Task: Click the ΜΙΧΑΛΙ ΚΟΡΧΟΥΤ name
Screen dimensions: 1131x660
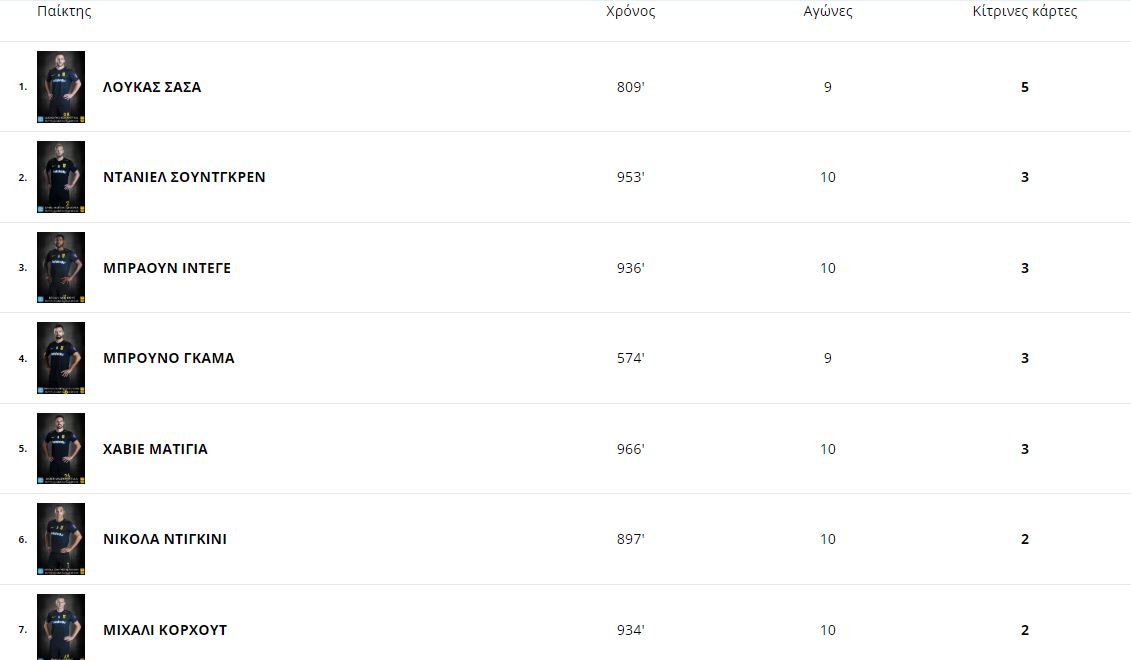Action: point(165,630)
